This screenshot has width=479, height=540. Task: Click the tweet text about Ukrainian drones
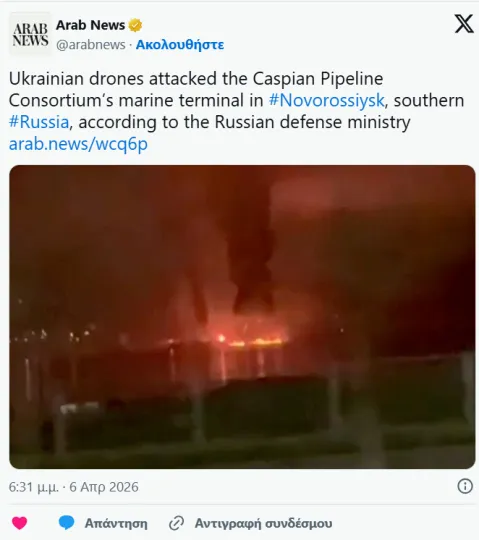pos(236,100)
